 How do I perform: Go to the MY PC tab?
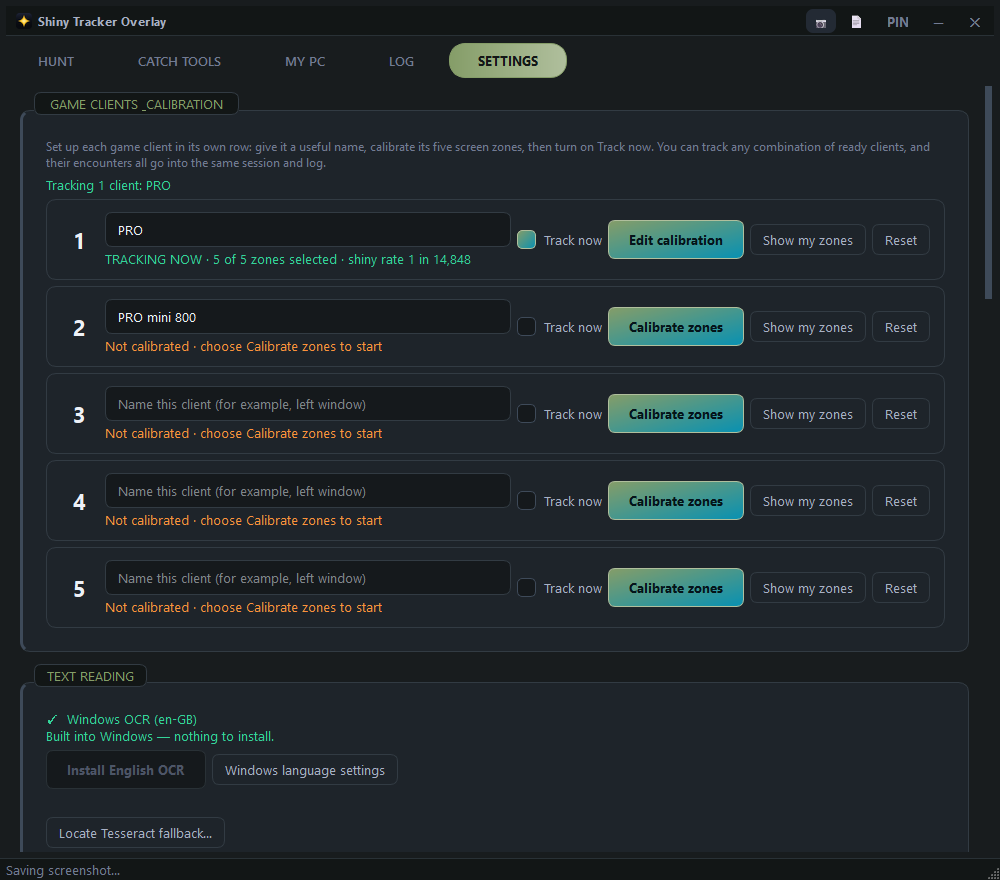(x=305, y=61)
